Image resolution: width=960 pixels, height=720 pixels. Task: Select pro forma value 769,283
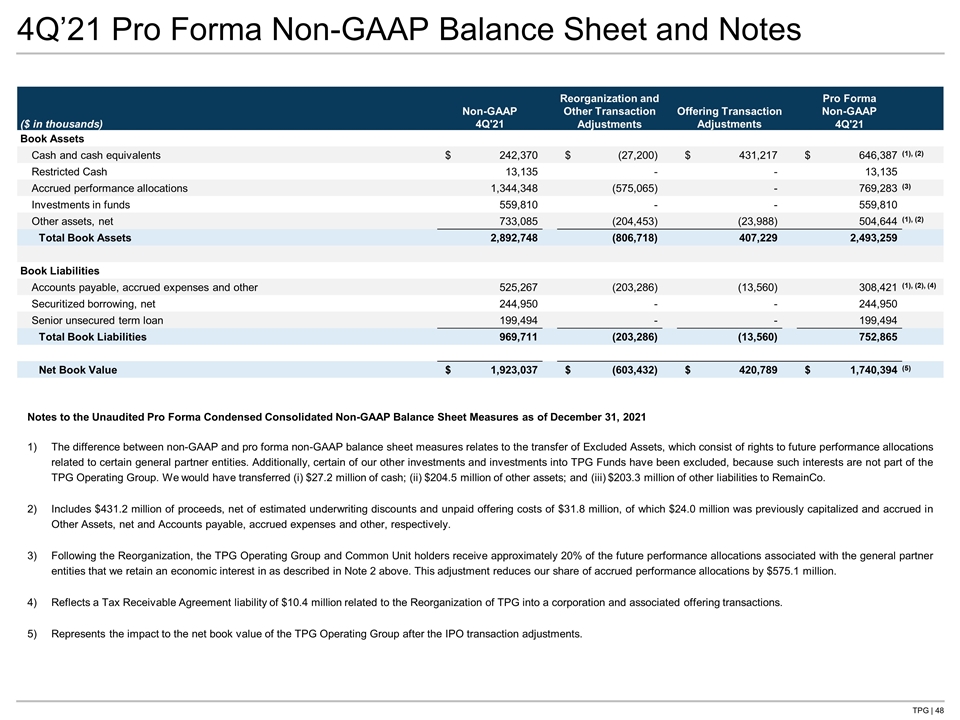878,189
